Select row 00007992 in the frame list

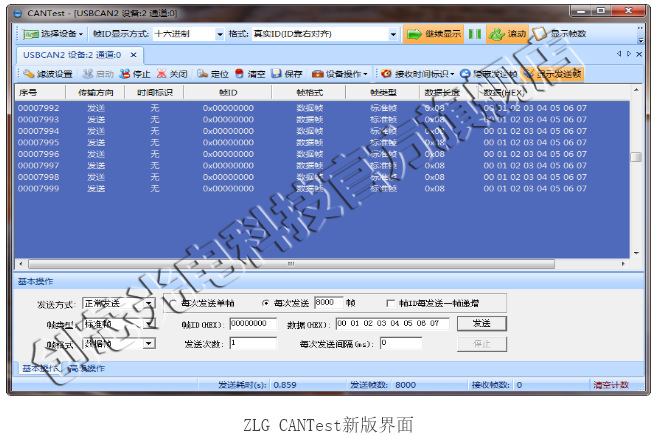(322, 108)
